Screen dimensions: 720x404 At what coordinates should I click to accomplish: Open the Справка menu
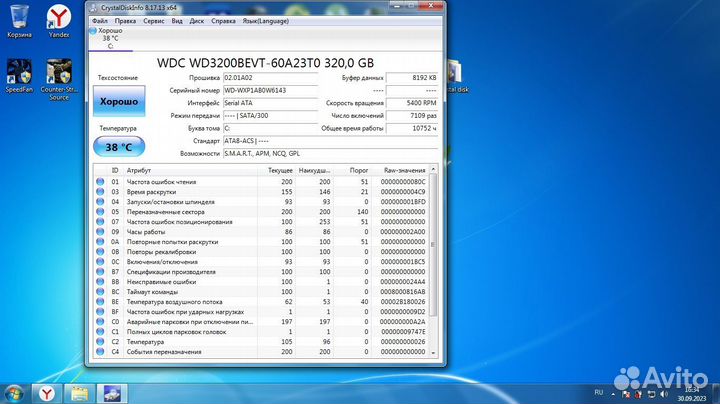[x=223, y=21]
